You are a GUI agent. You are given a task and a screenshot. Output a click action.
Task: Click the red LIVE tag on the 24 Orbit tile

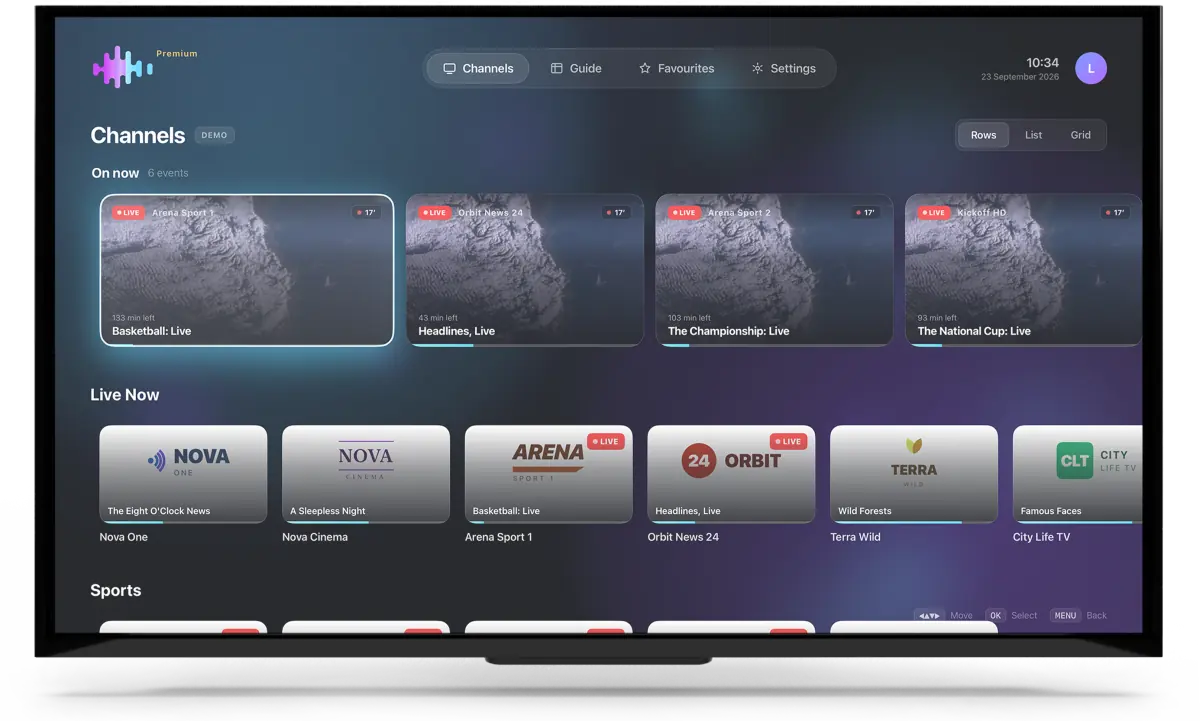coord(788,441)
